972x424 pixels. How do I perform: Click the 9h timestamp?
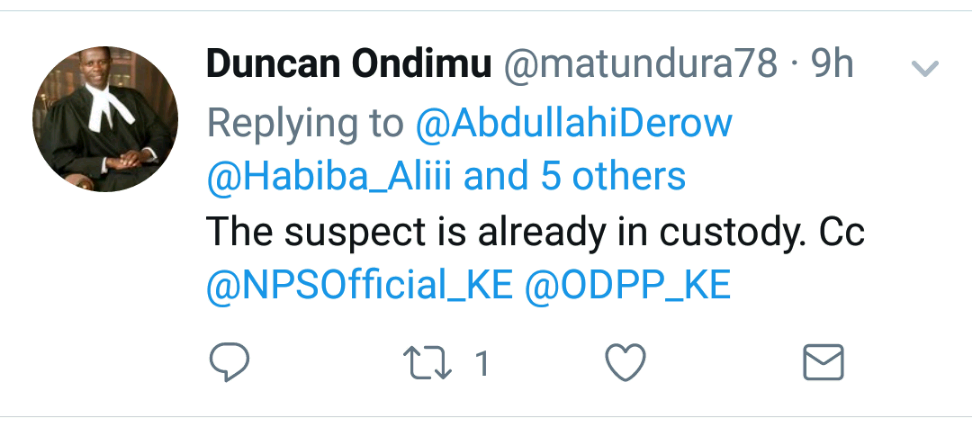point(832,66)
